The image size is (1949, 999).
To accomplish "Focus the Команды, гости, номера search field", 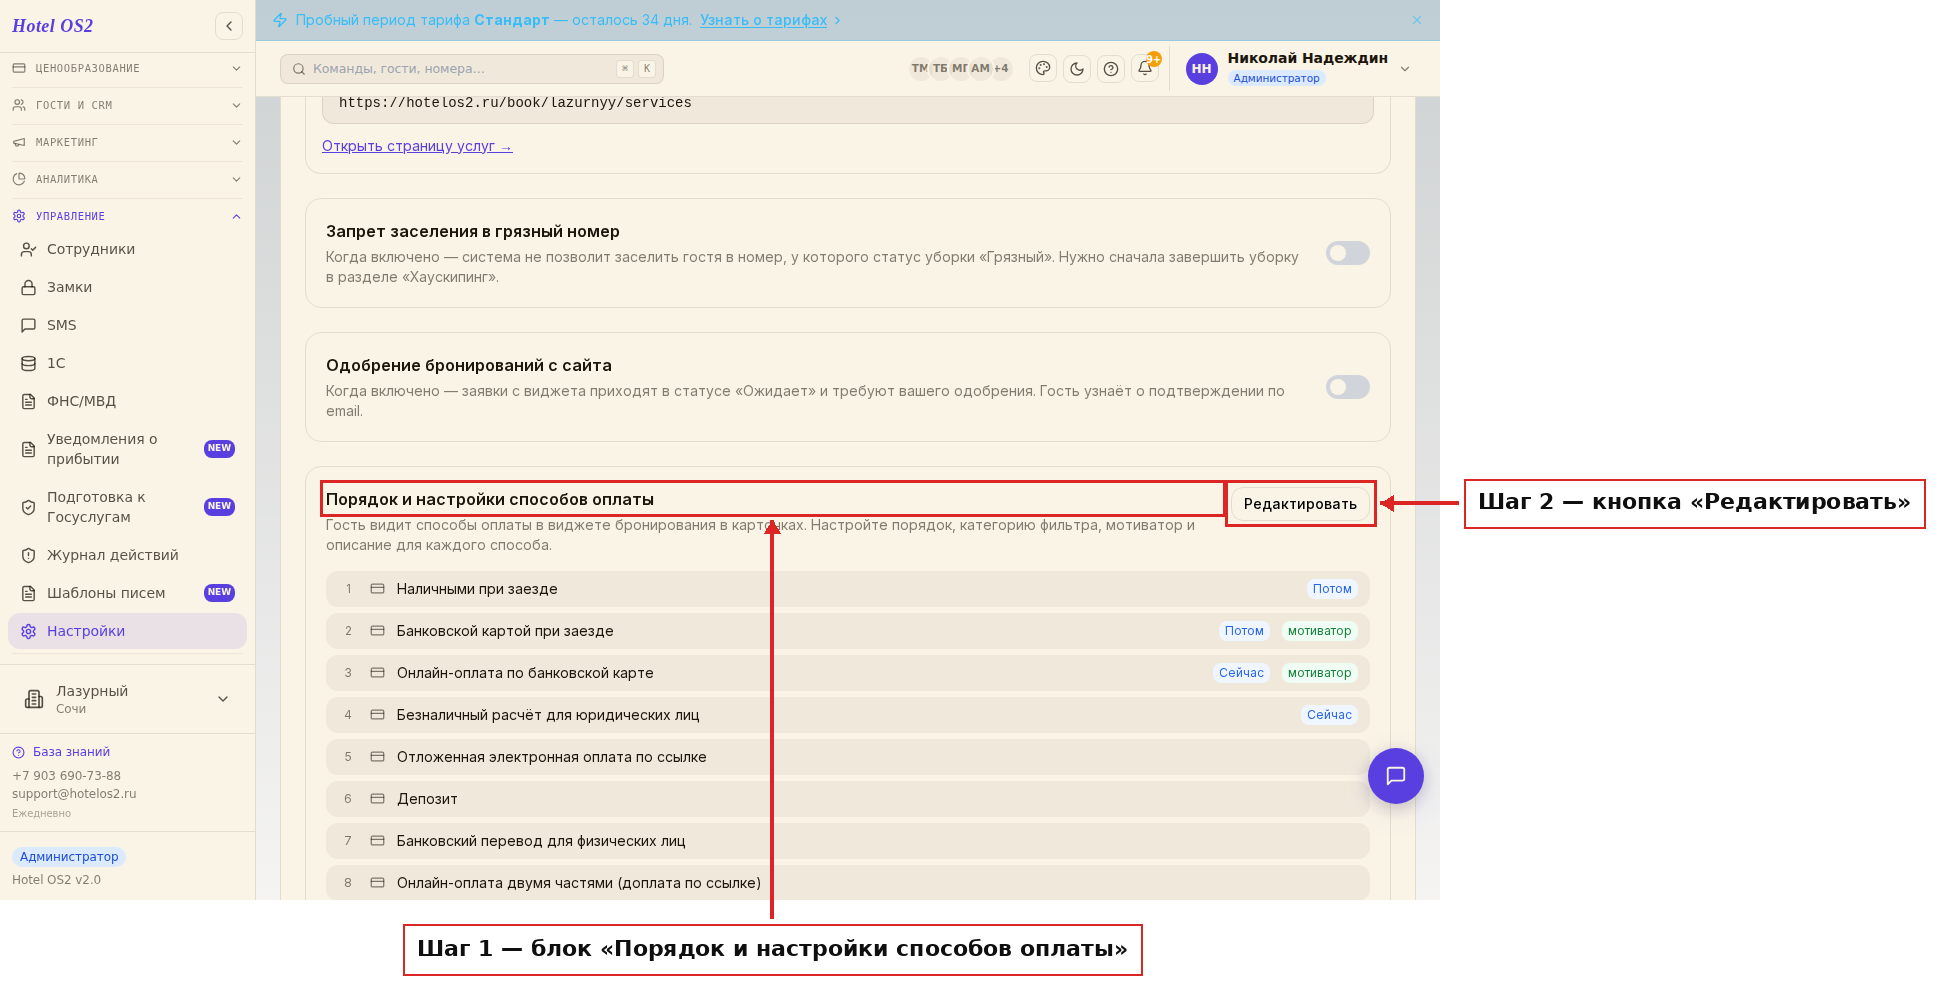I will [x=472, y=69].
